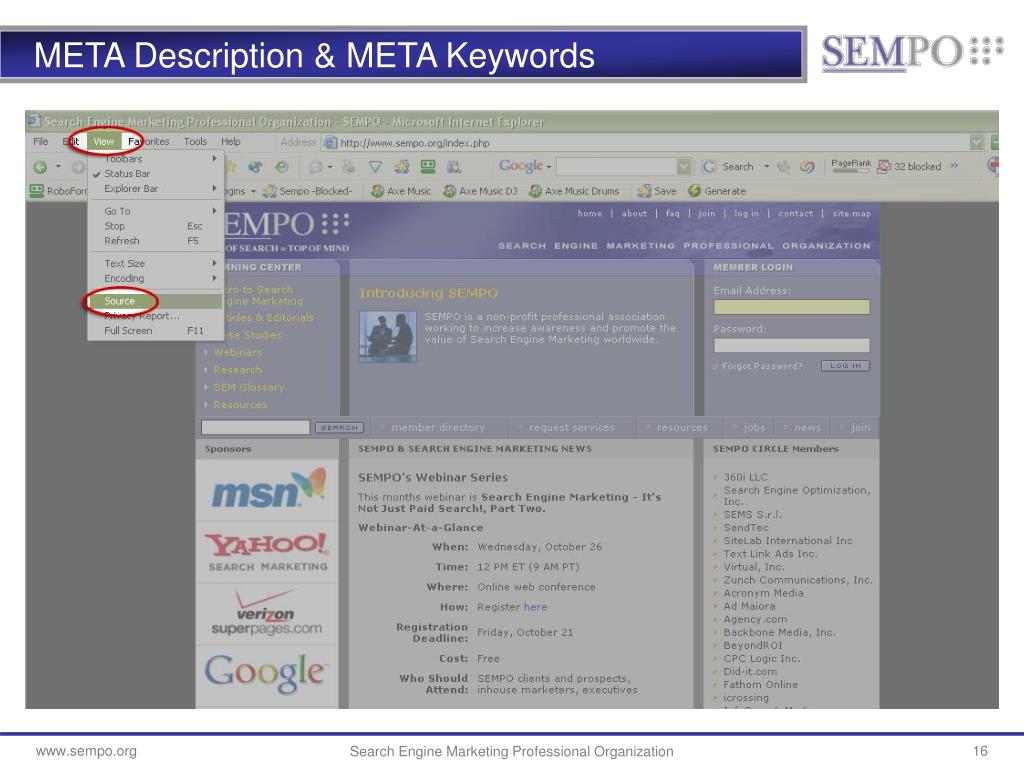
Task: Click the LOG IN button
Action: click(x=845, y=366)
